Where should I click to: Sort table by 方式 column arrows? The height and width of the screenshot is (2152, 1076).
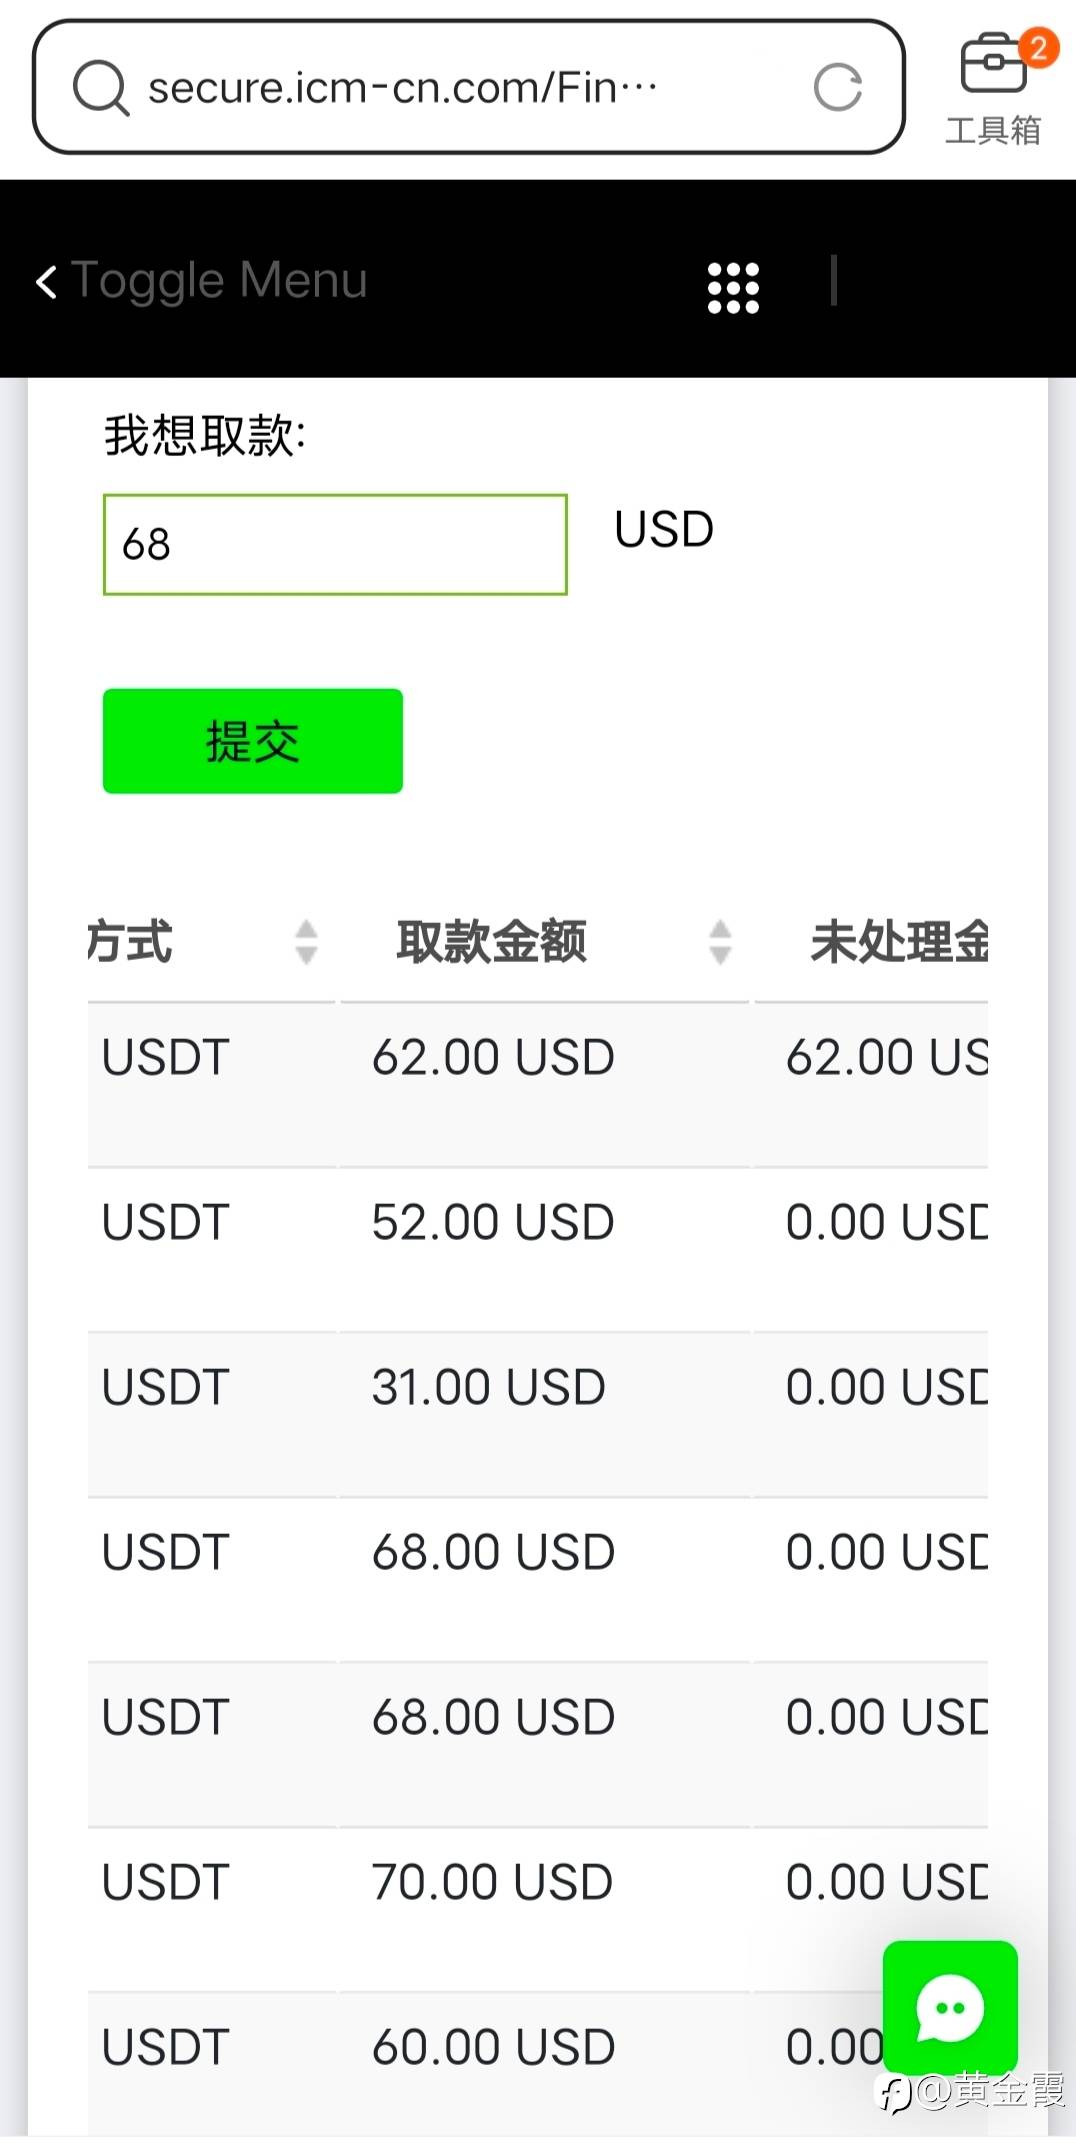coord(306,942)
